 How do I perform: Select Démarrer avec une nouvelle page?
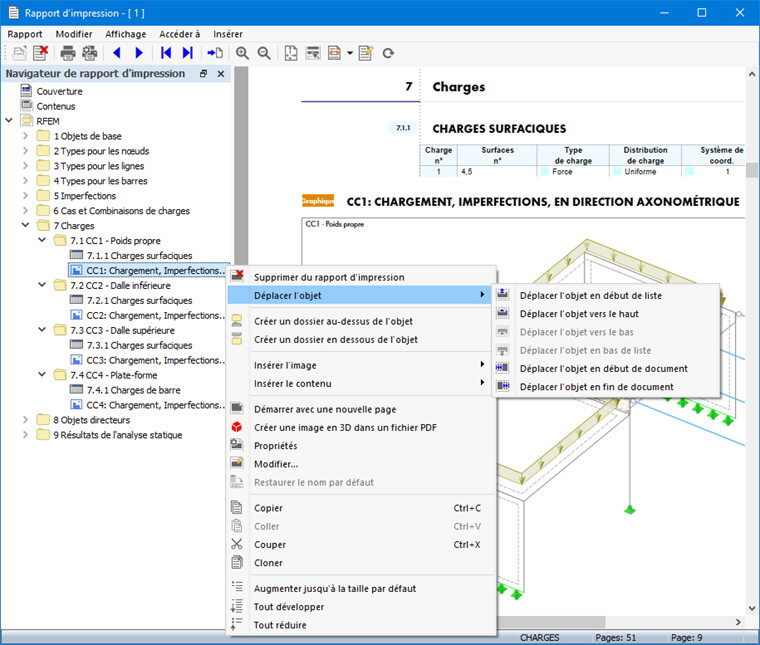[362, 409]
